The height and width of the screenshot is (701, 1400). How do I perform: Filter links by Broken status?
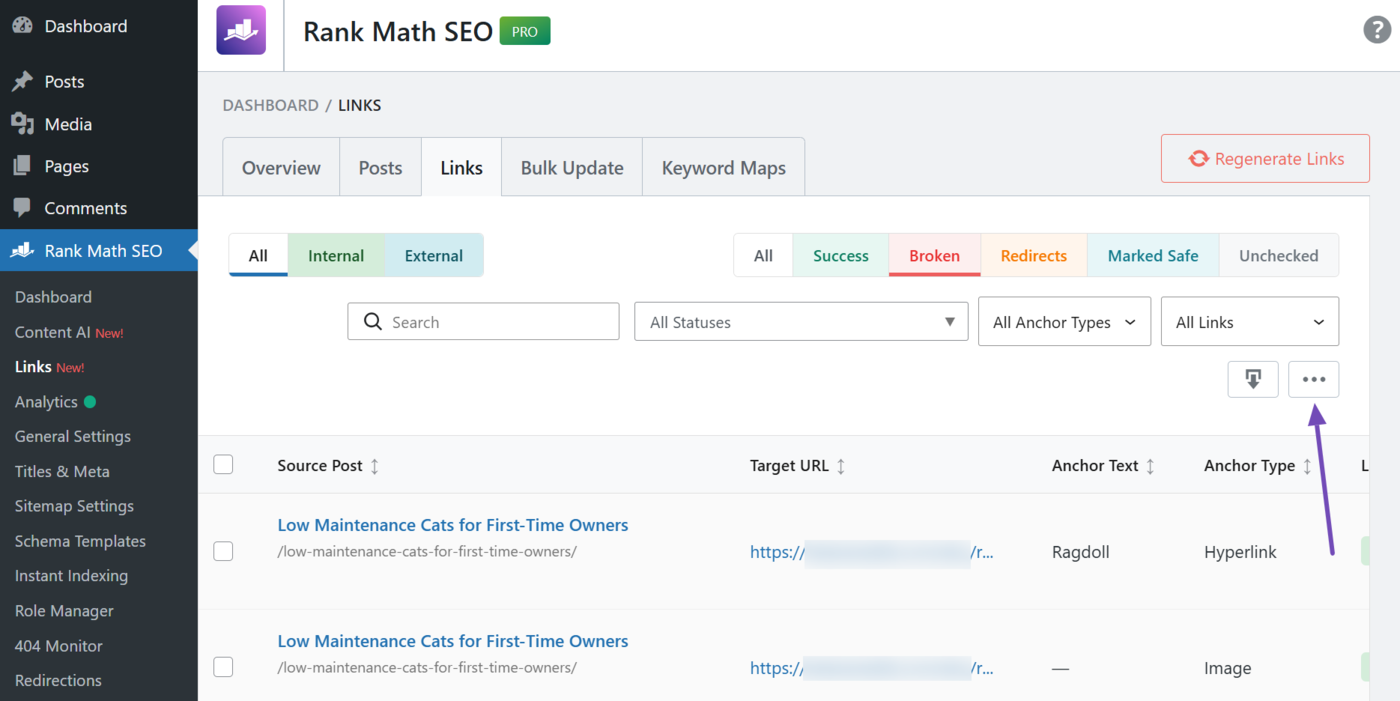point(934,255)
